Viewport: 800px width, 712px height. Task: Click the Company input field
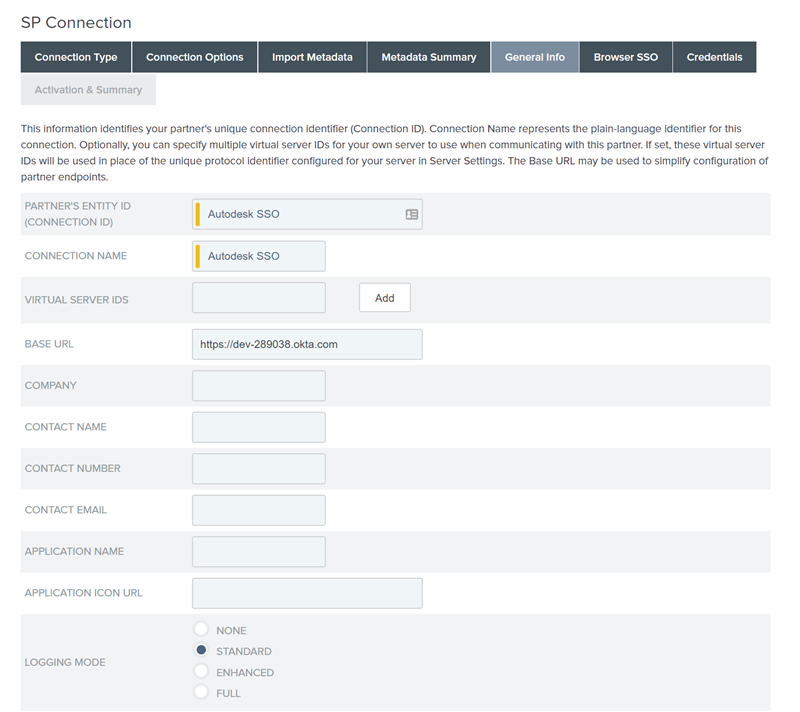click(258, 385)
